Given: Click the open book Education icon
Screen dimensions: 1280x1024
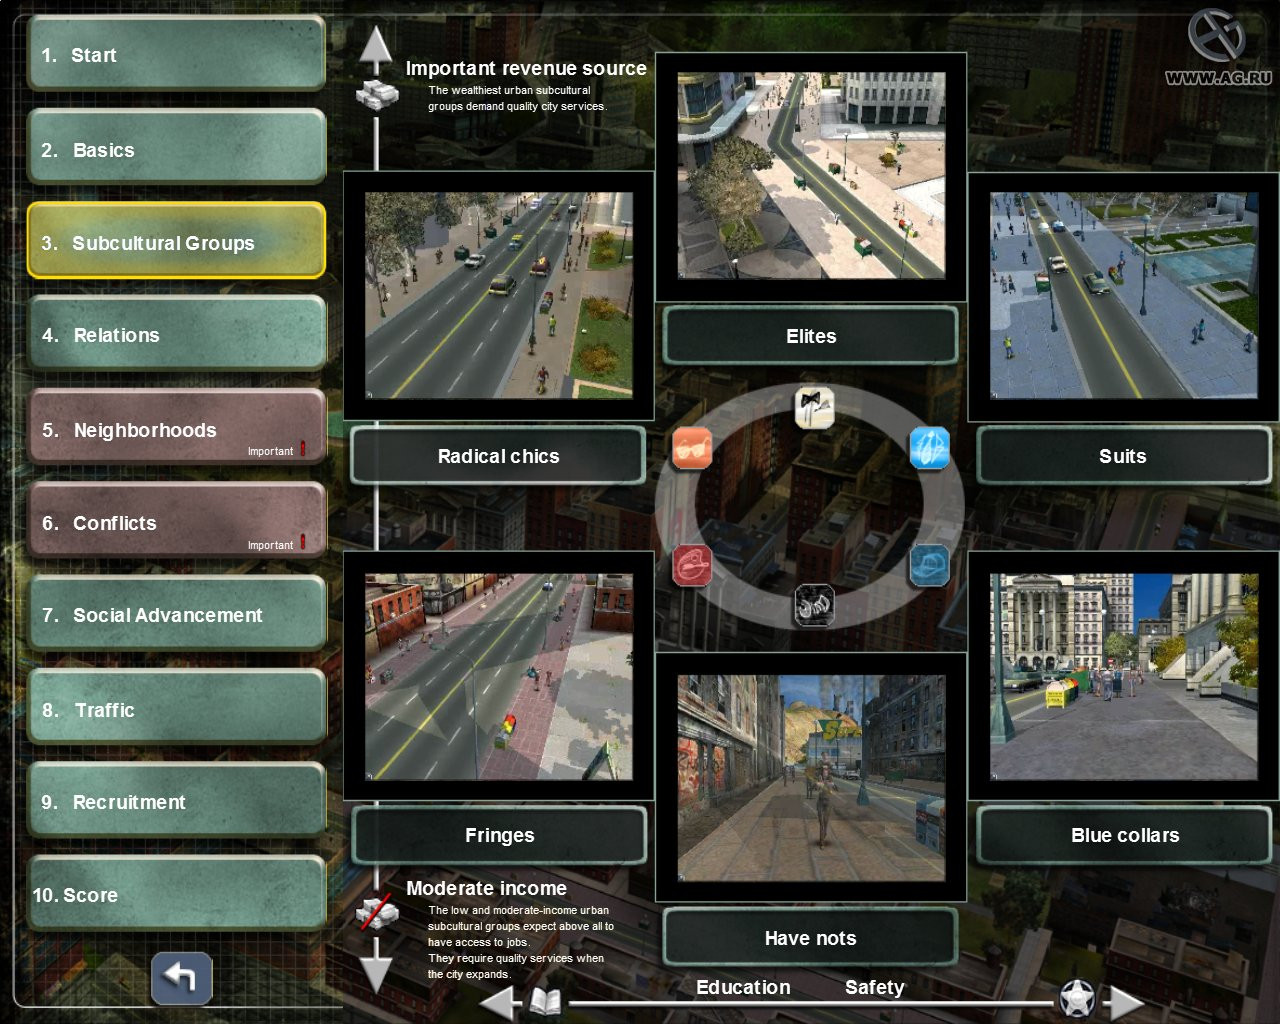Looking at the screenshot, I should (x=545, y=1001).
